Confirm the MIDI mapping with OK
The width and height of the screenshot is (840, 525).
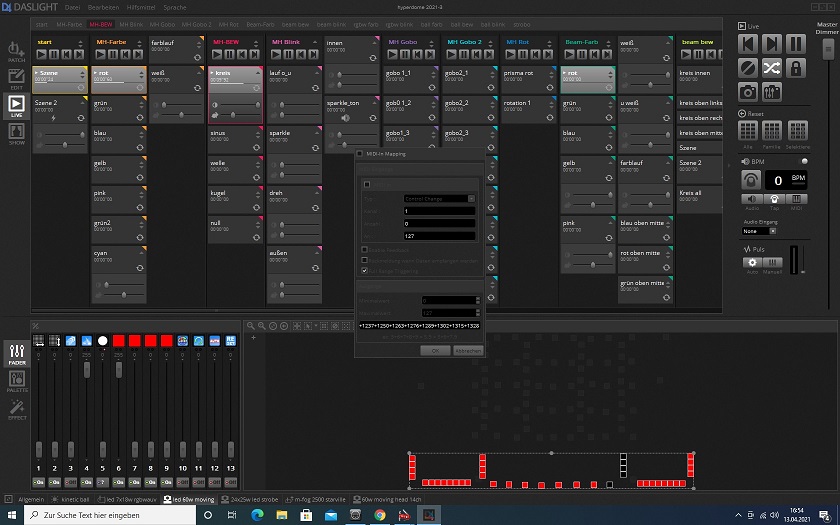pyautogui.click(x=435, y=350)
